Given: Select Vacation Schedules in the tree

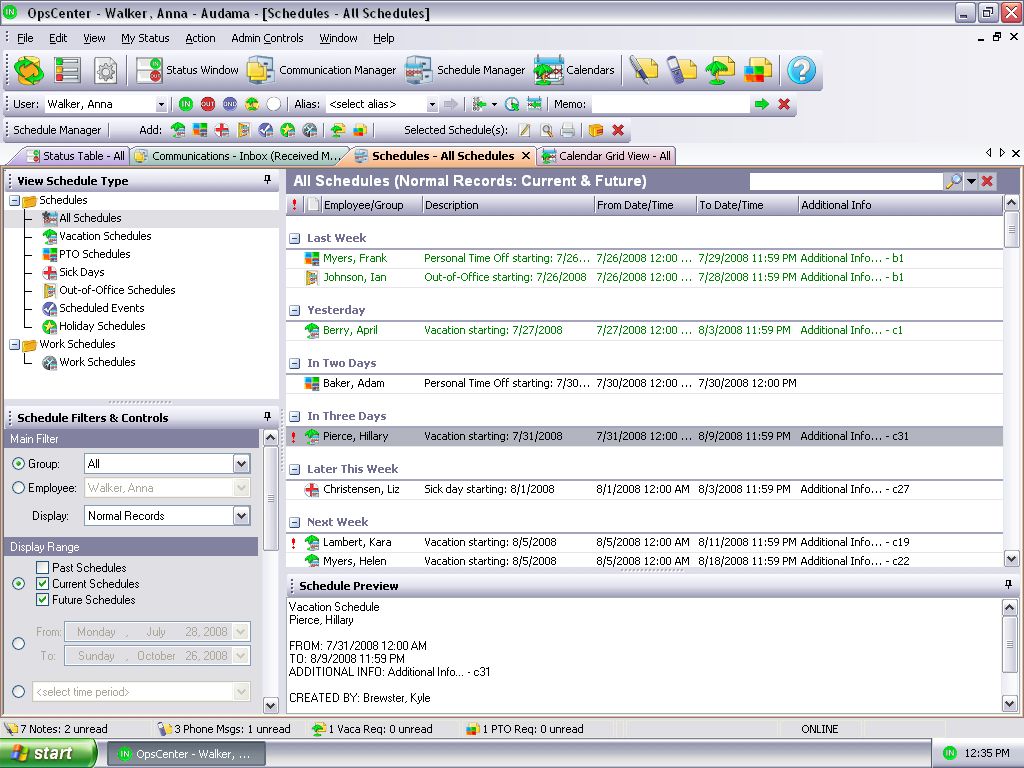Looking at the screenshot, I should pos(105,236).
